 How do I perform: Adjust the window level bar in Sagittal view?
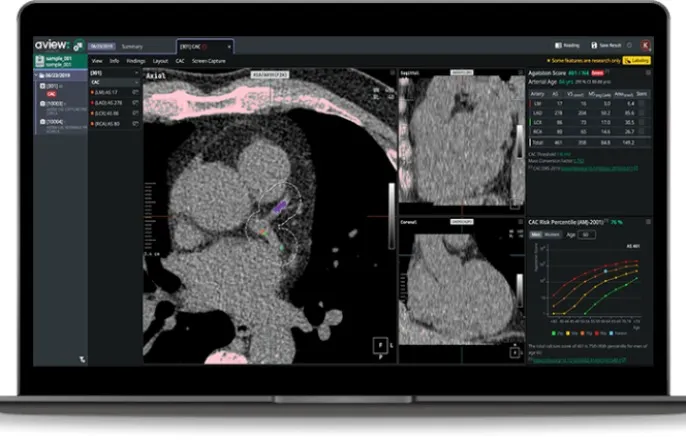pyautogui.click(x=519, y=141)
